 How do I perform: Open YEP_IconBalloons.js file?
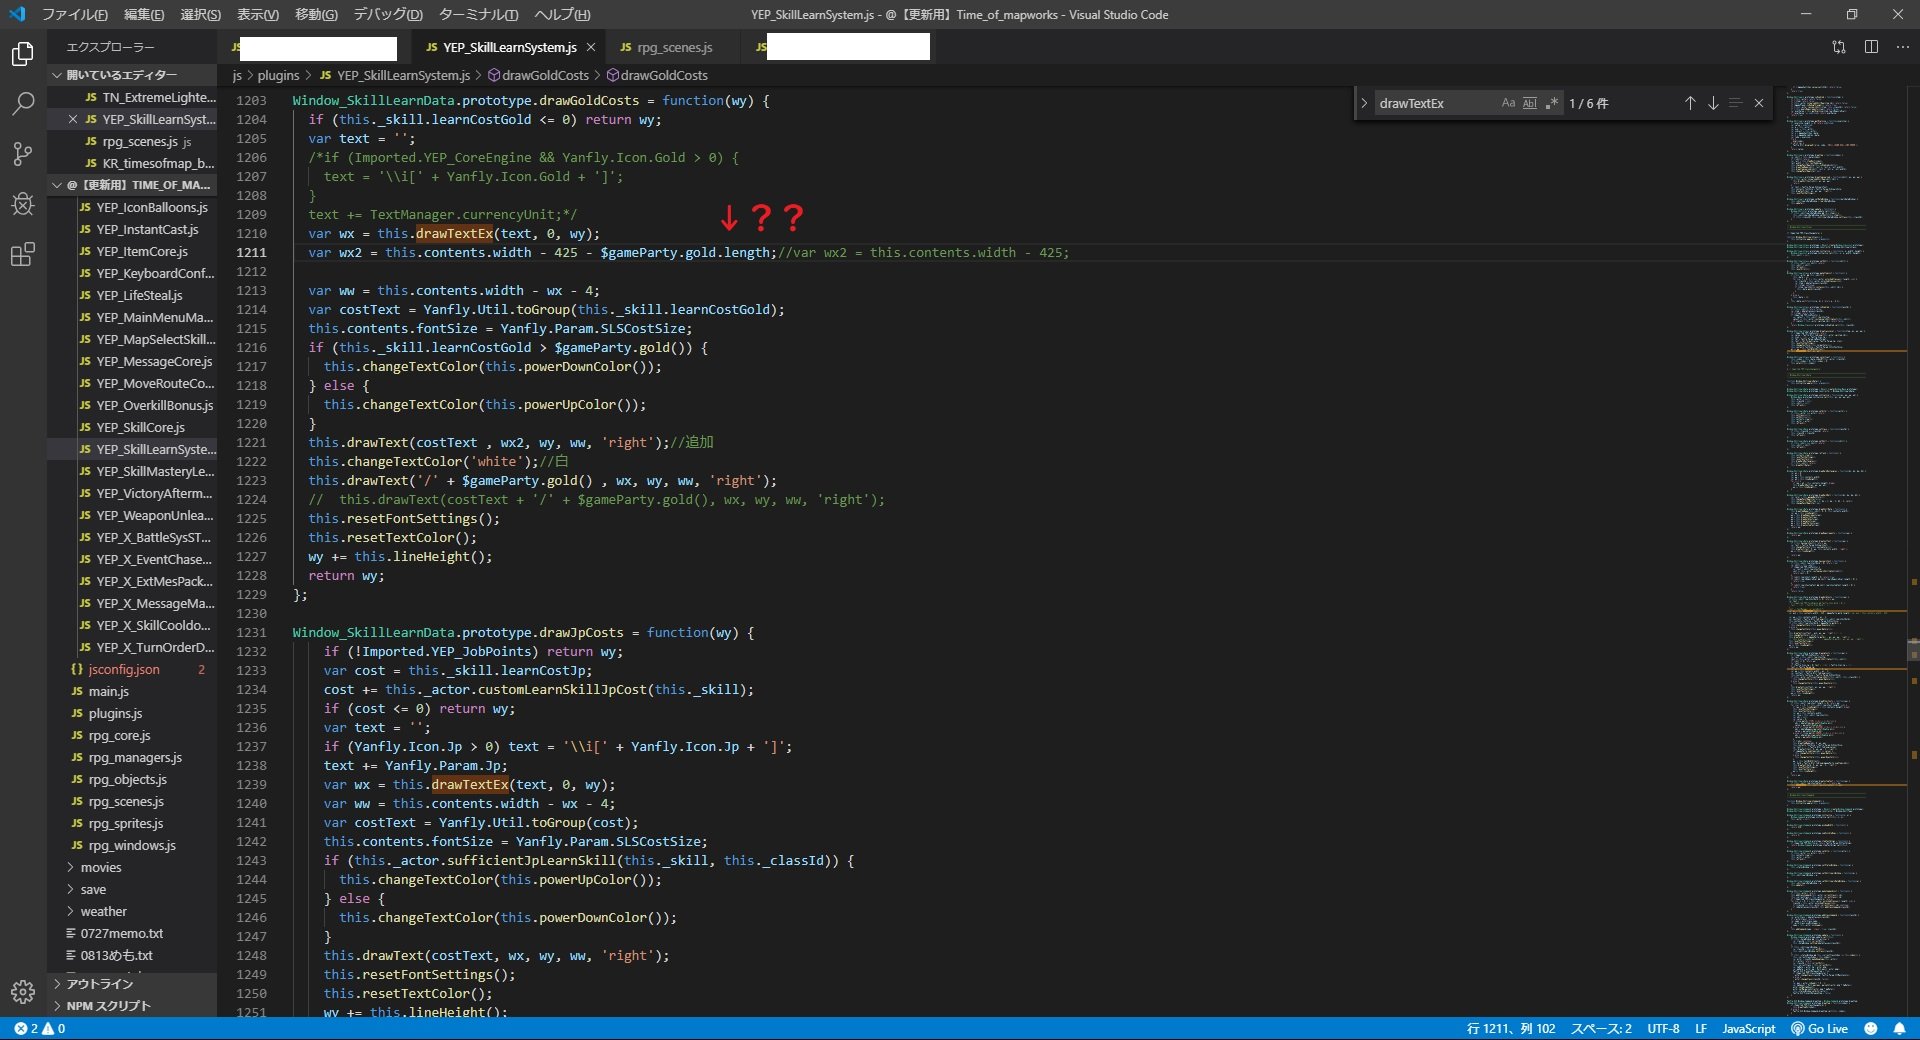click(x=132, y=207)
